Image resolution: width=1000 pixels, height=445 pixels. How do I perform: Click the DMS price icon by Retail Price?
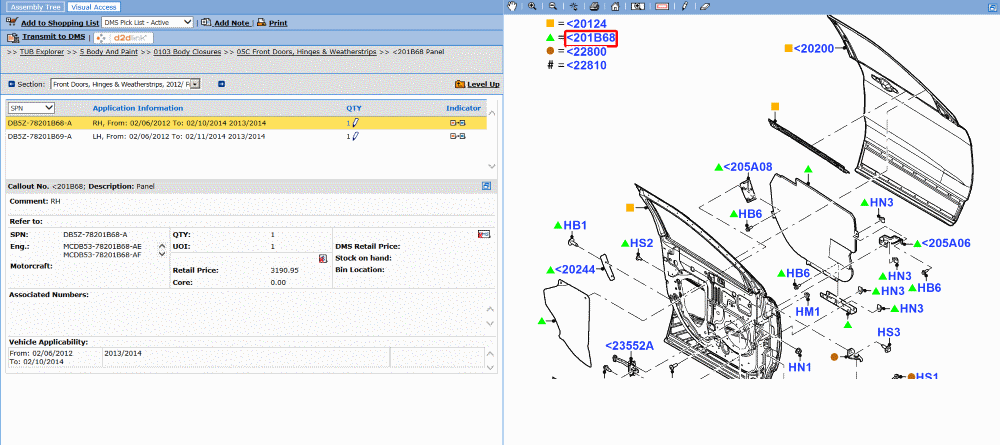323,258
